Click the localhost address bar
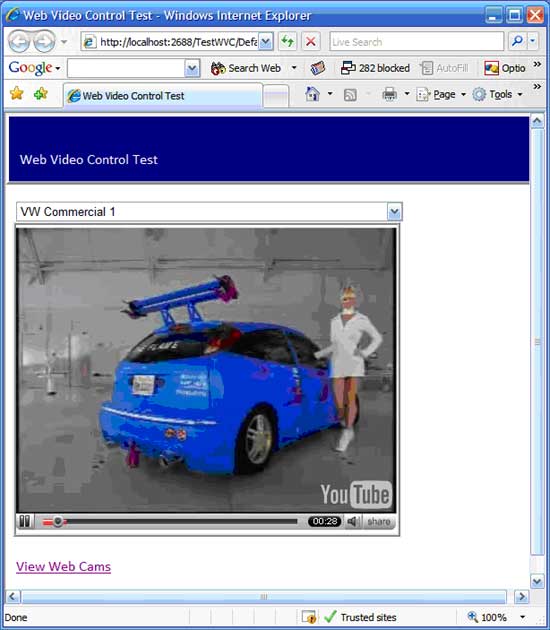 (170, 42)
